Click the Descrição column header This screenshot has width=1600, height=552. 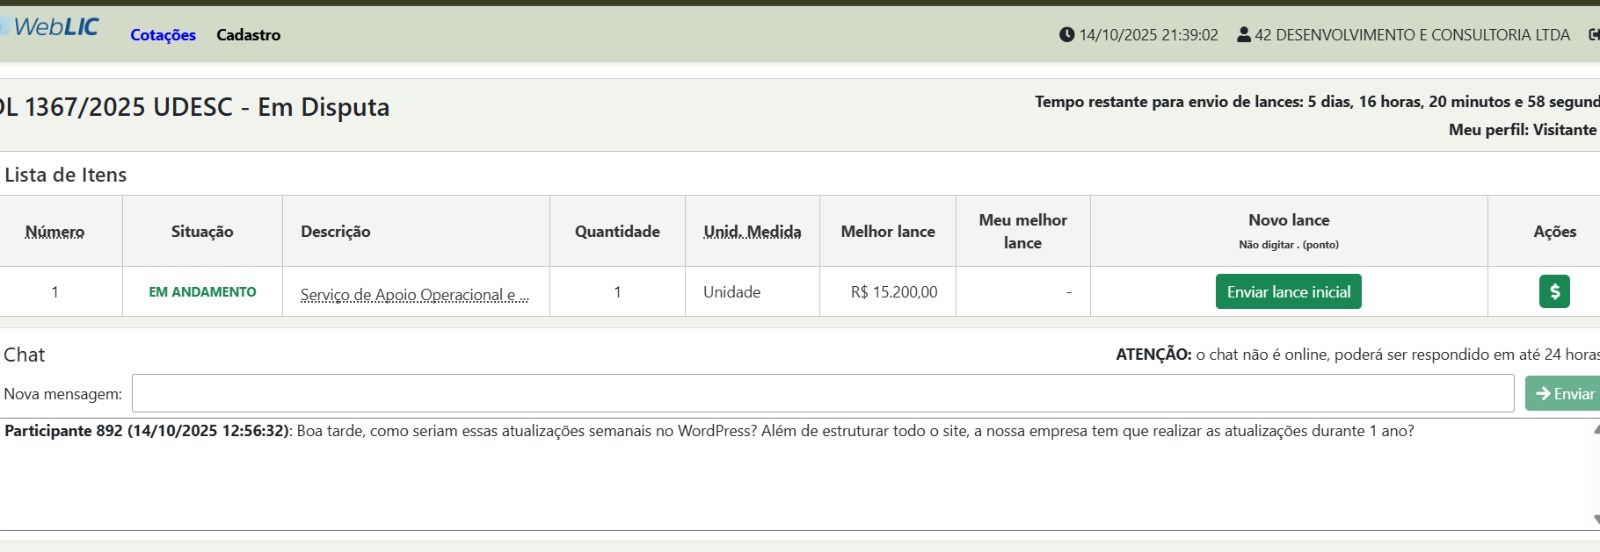pos(335,232)
